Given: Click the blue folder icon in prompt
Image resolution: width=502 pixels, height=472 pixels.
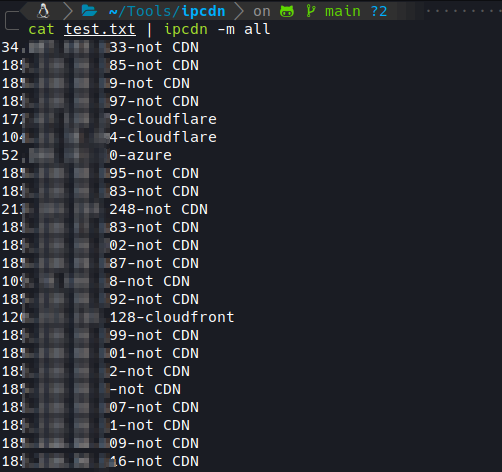Looking at the screenshot, I should [89, 11].
